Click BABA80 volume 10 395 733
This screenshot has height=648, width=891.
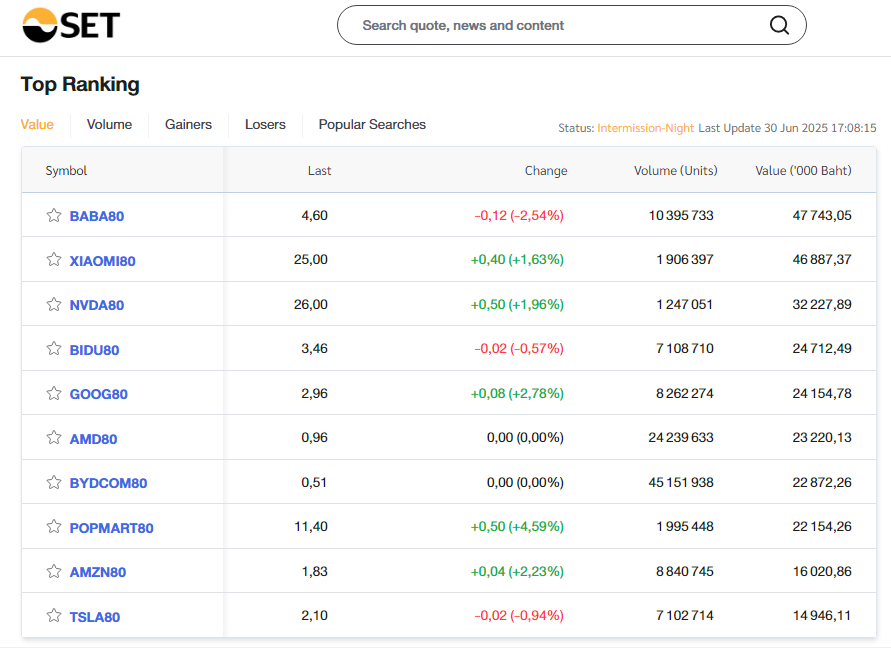click(681, 215)
